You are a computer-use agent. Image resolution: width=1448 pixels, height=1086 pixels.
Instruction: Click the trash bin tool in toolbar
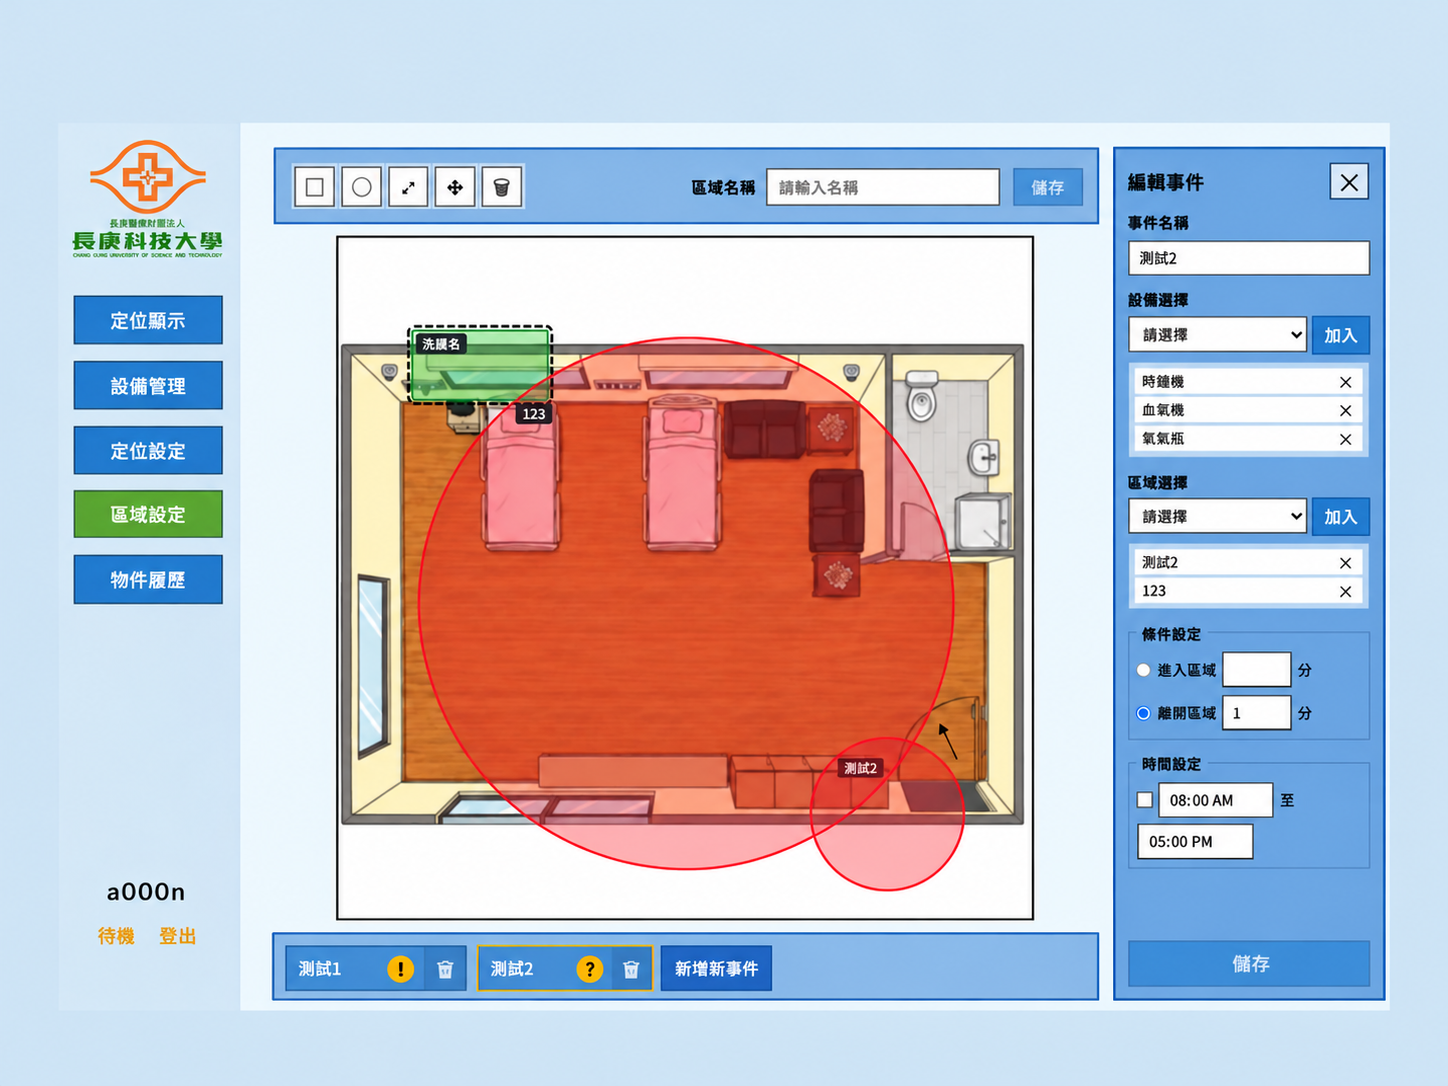502,187
